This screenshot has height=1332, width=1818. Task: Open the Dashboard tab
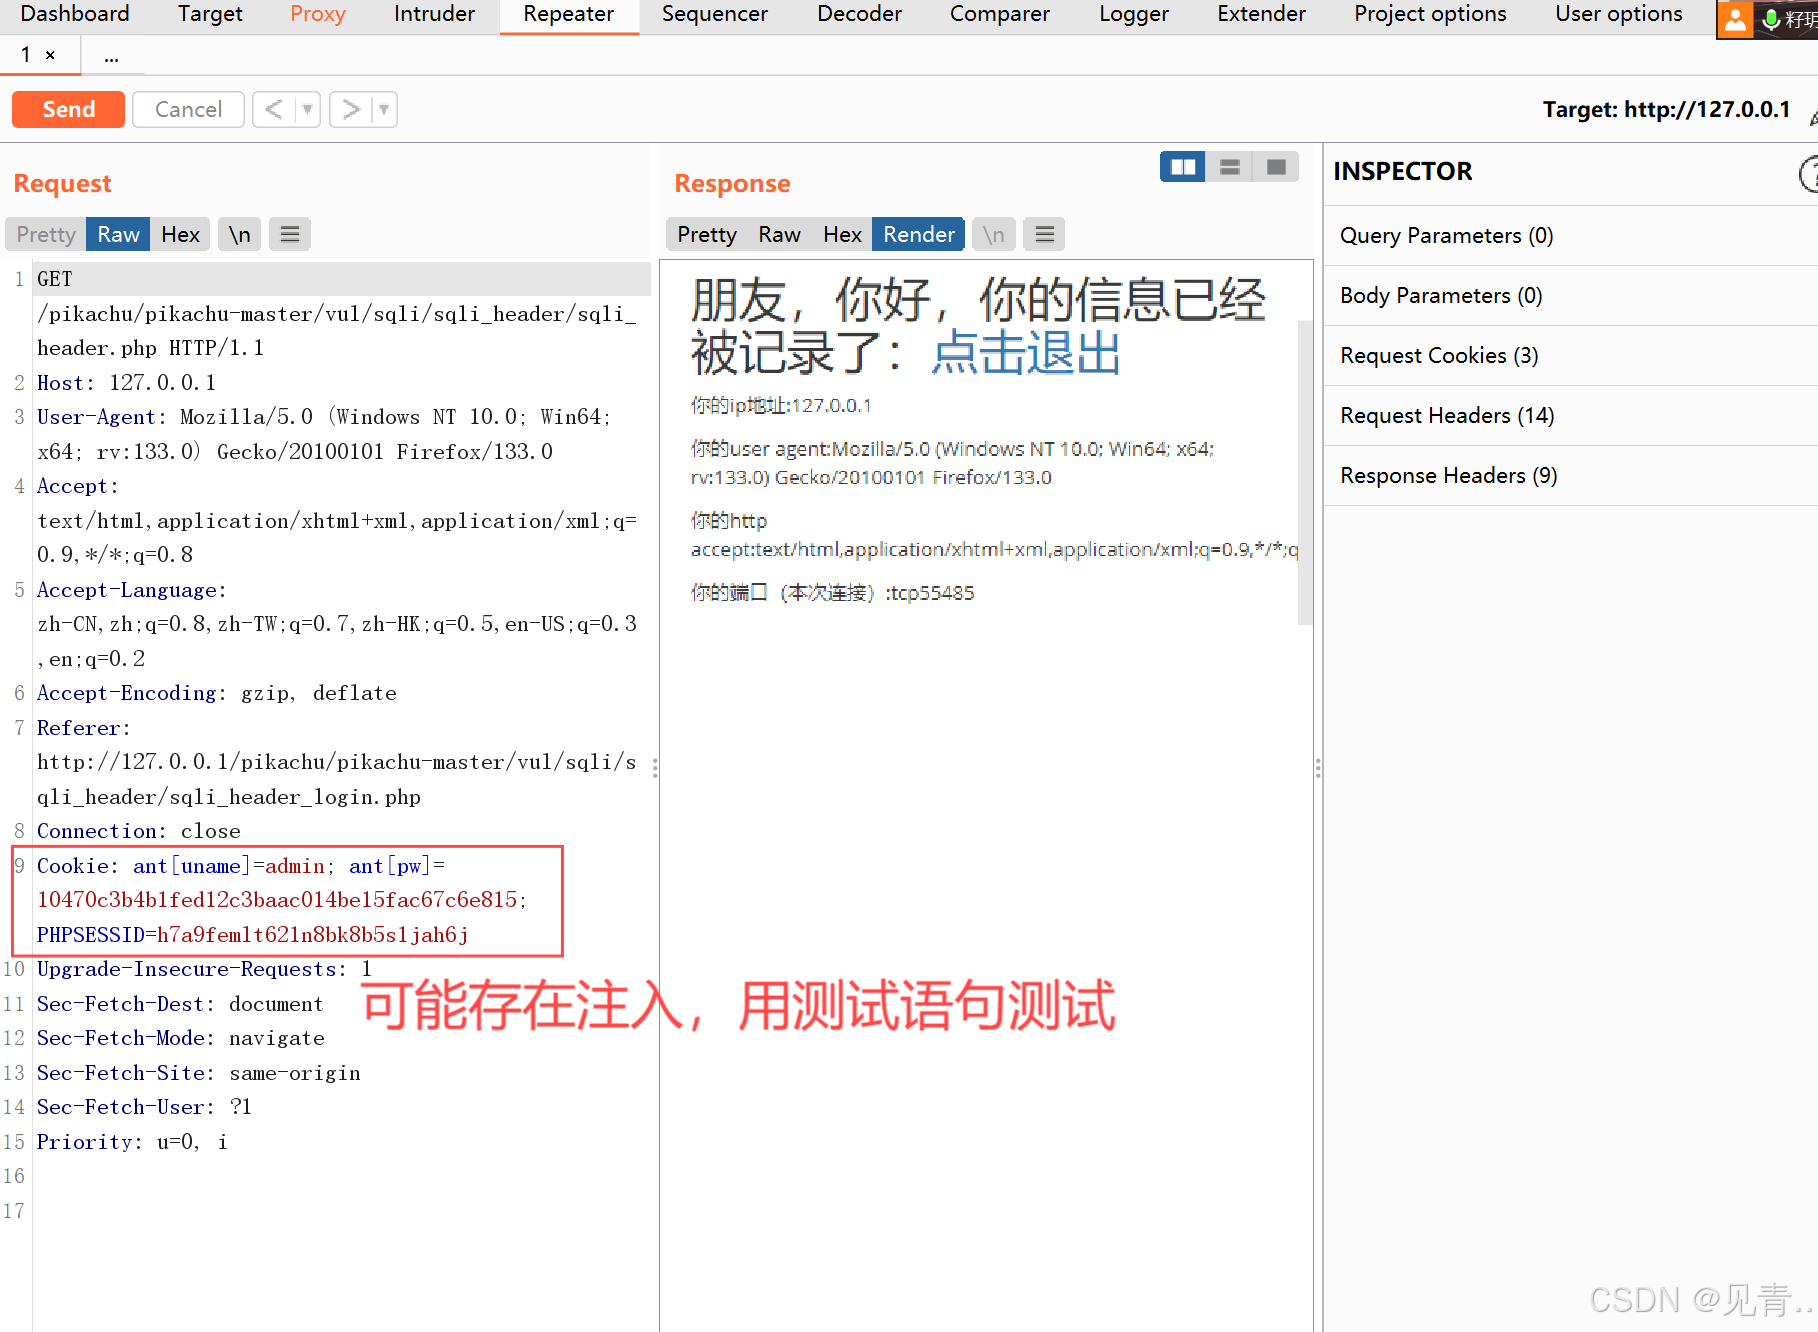(x=75, y=14)
